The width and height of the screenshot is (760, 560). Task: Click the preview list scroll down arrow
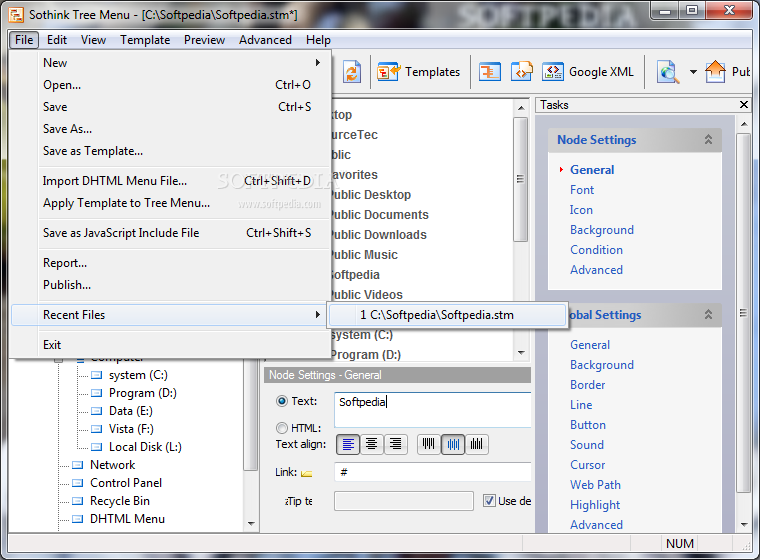click(x=521, y=353)
